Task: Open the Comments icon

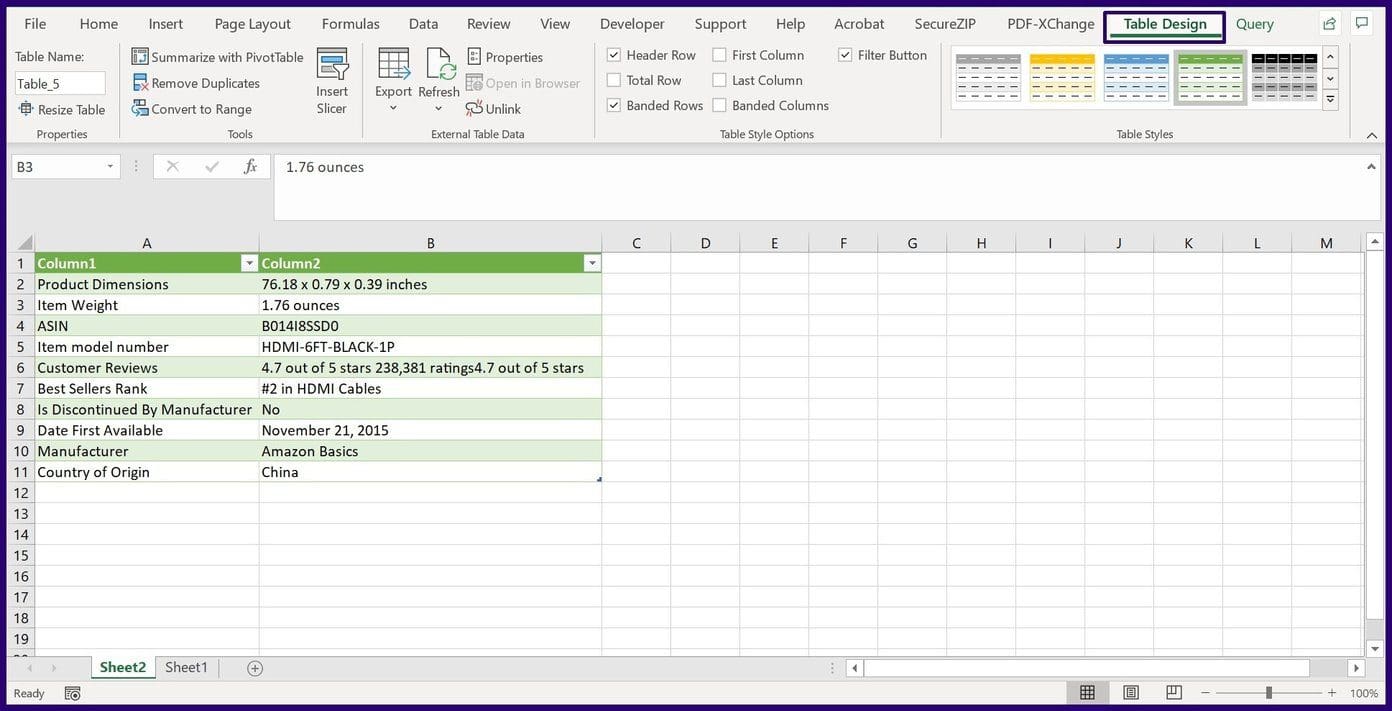Action: pos(1361,24)
